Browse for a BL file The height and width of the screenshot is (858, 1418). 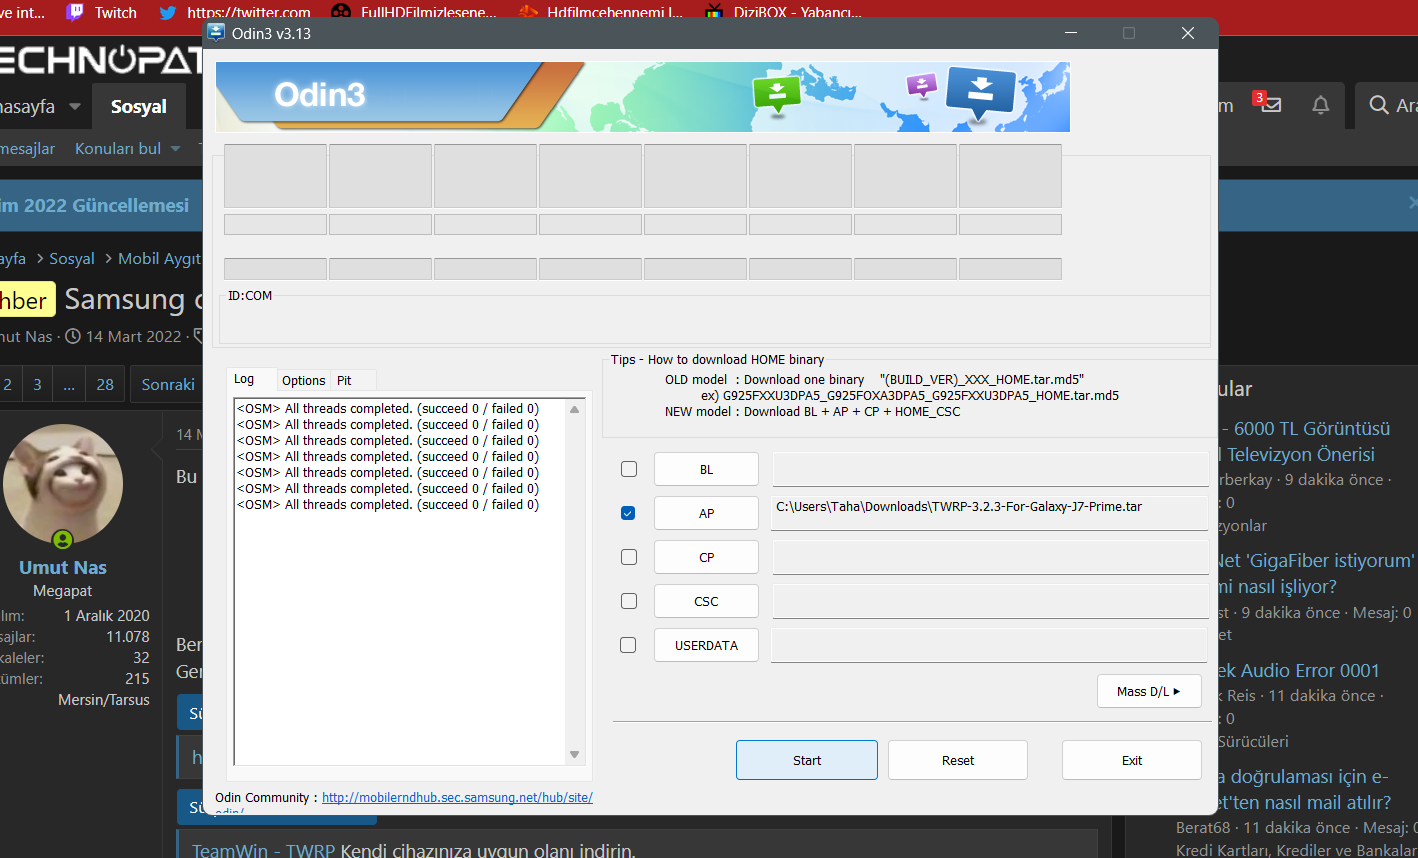click(706, 469)
